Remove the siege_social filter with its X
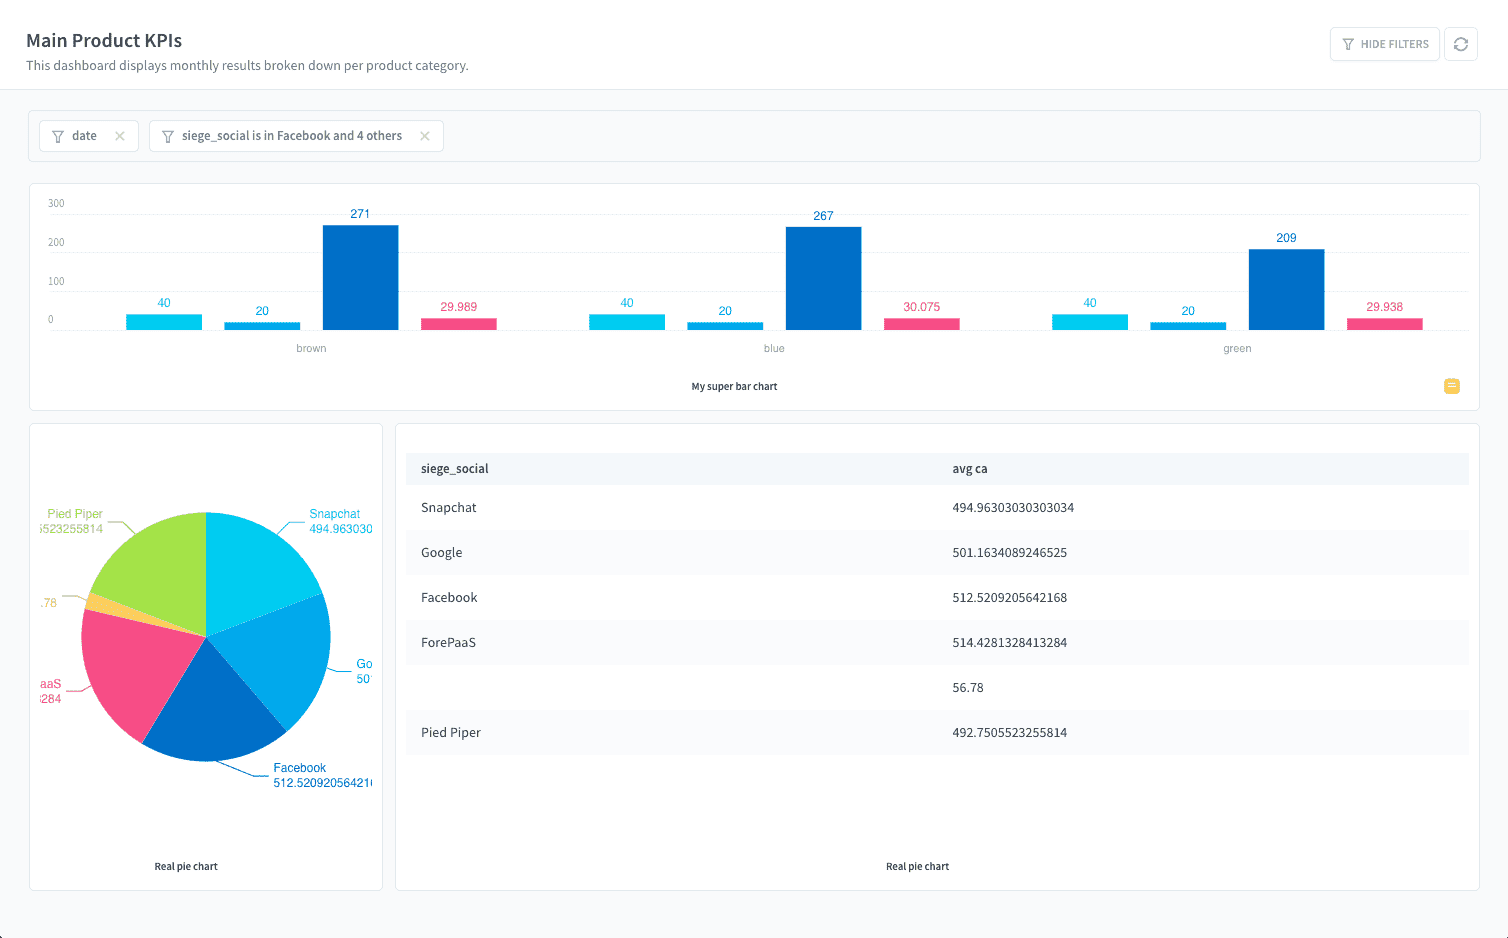Image resolution: width=1508 pixels, height=938 pixels. tap(425, 136)
